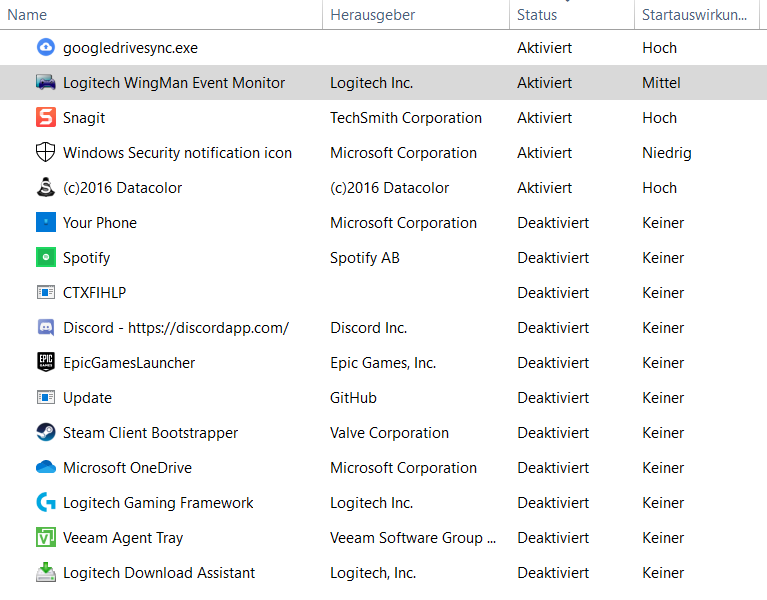
Task: Click the Logitech WingMan Event Monitor icon
Action: (45, 82)
